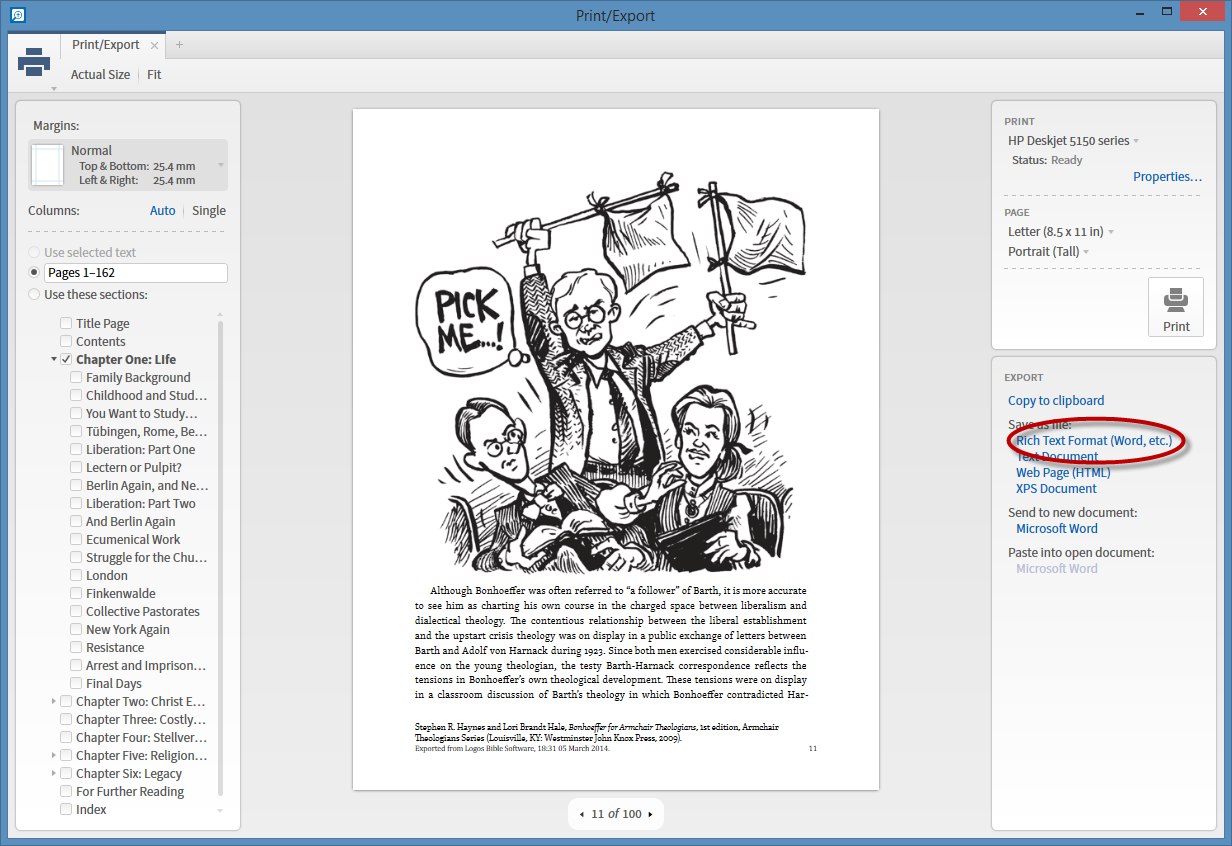Viewport: 1232px width, 846px height.
Task: Check the Resistance checkbox
Action: (76, 648)
